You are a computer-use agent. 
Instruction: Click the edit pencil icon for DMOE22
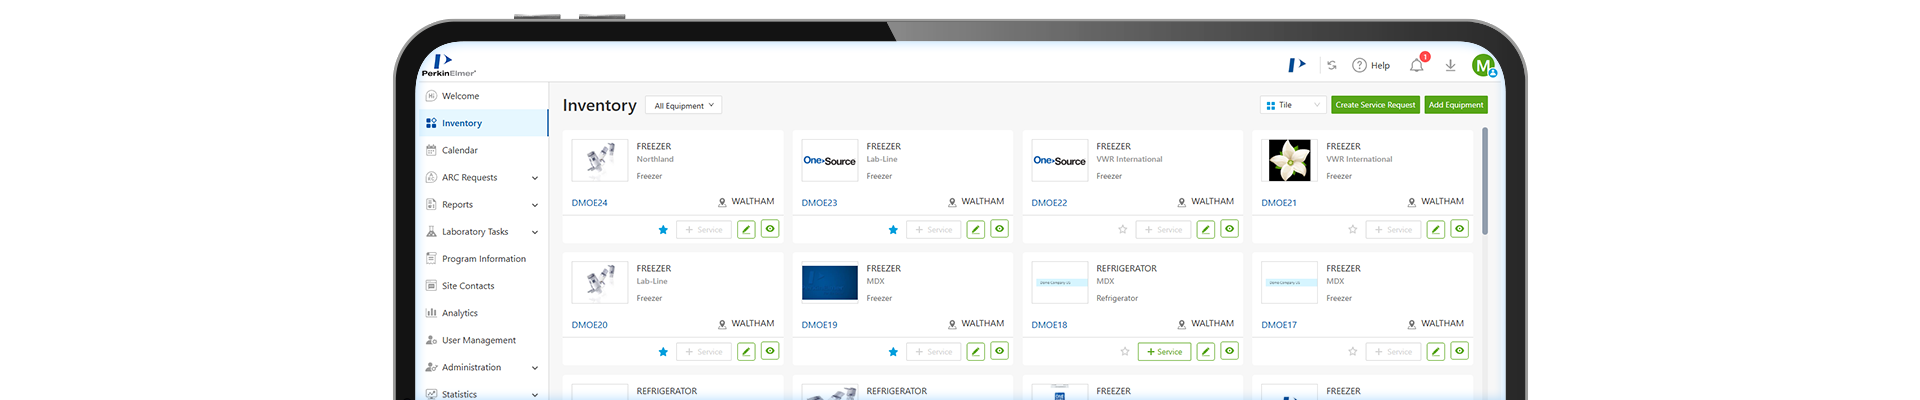(1206, 229)
